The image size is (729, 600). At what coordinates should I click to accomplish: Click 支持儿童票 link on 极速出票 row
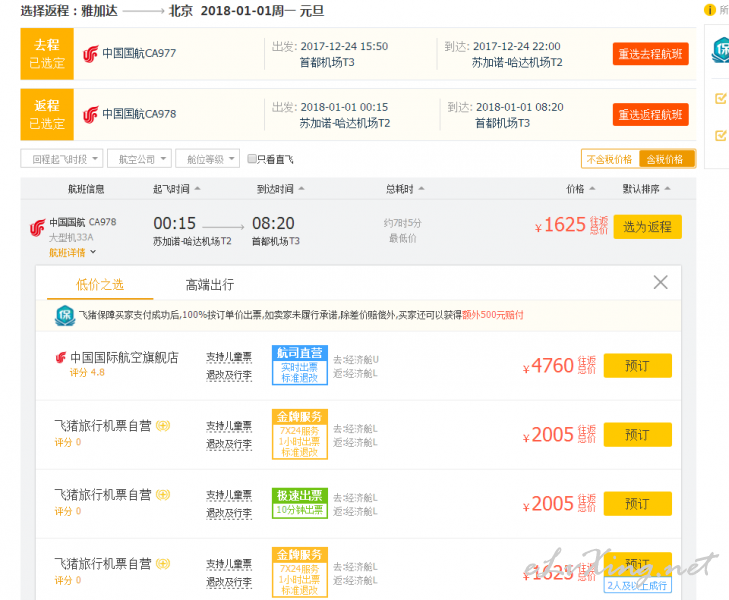click(x=229, y=495)
